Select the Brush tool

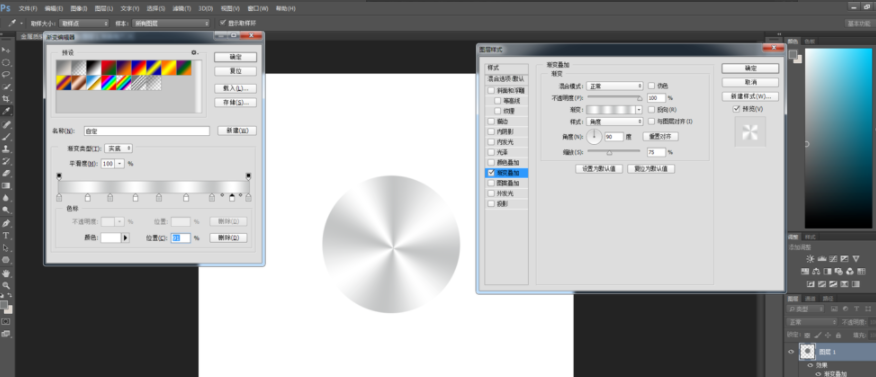(x=7, y=136)
